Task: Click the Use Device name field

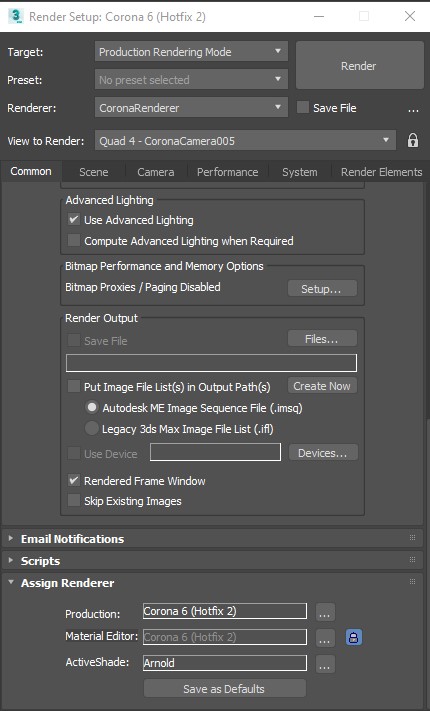Action: click(x=215, y=453)
